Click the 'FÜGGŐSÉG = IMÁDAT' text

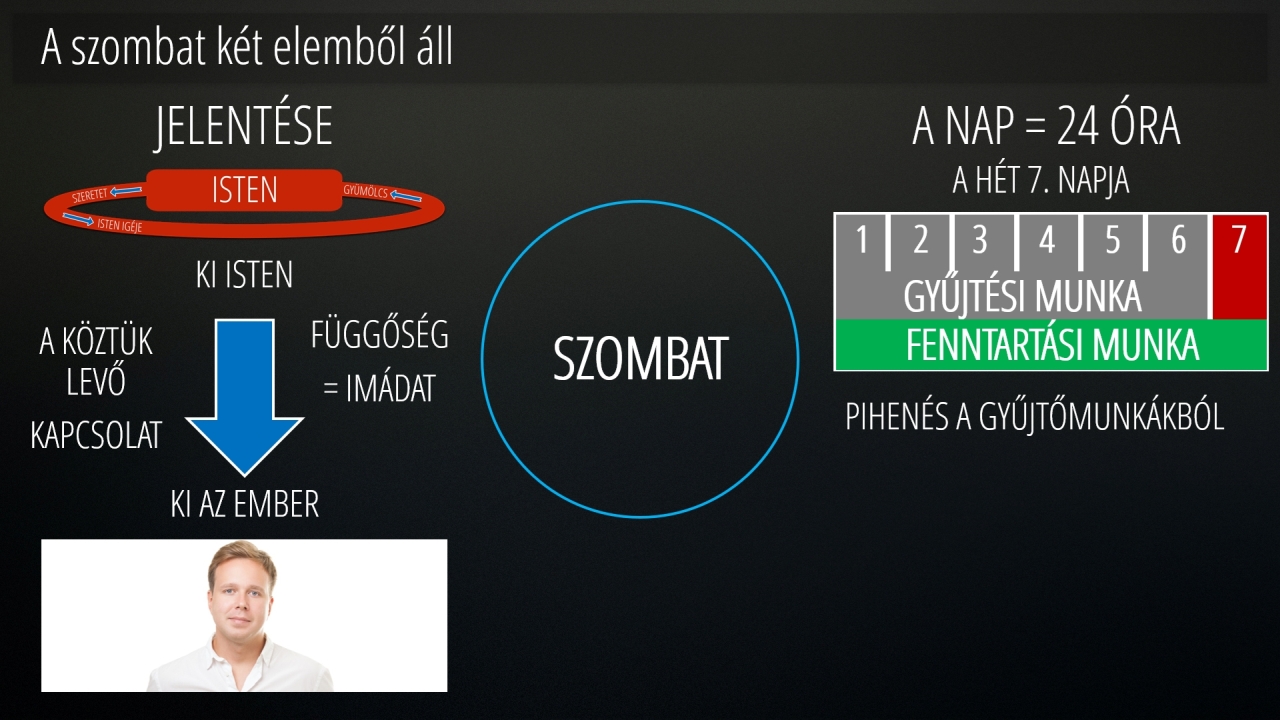pos(380,363)
